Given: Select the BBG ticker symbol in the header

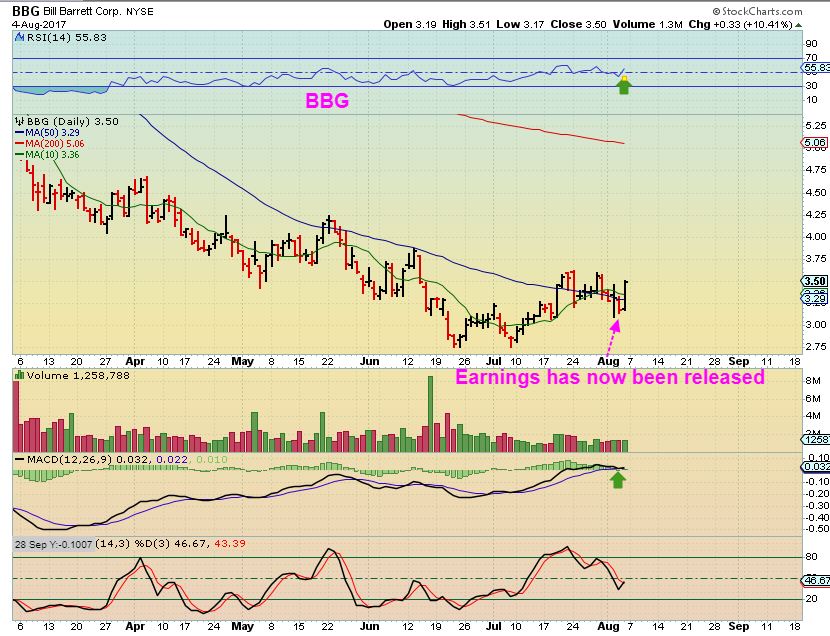Looking at the screenshot, I should click(25, 11).
